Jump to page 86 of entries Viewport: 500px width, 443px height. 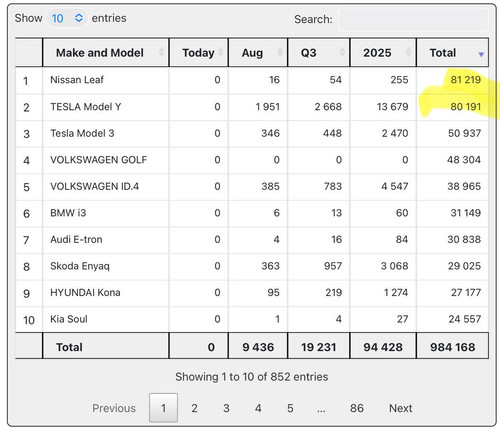pos(357,408)
